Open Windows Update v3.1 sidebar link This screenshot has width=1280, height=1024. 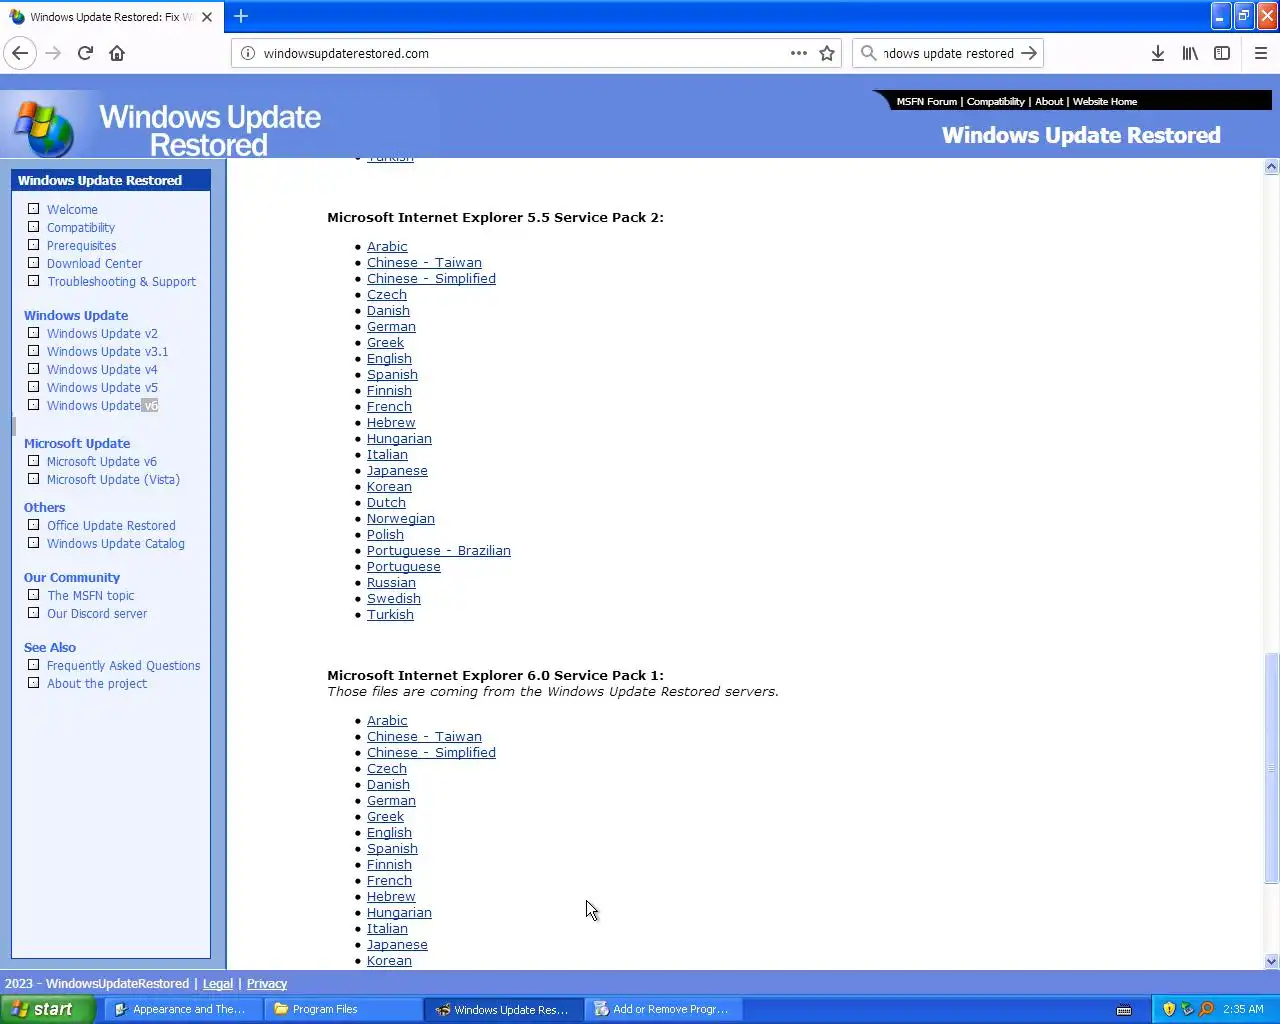click(107, 351)
